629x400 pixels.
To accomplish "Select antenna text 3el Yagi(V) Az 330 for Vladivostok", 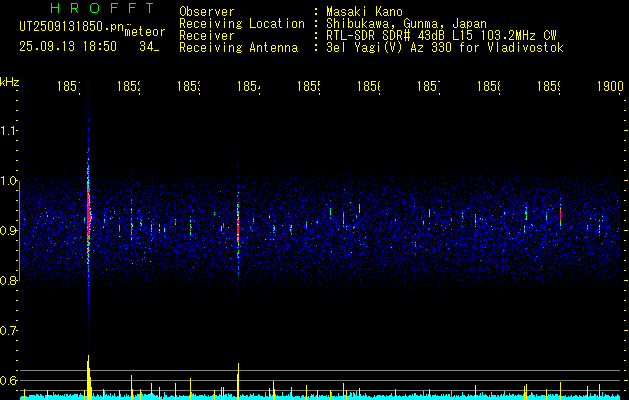I will 445,48.
